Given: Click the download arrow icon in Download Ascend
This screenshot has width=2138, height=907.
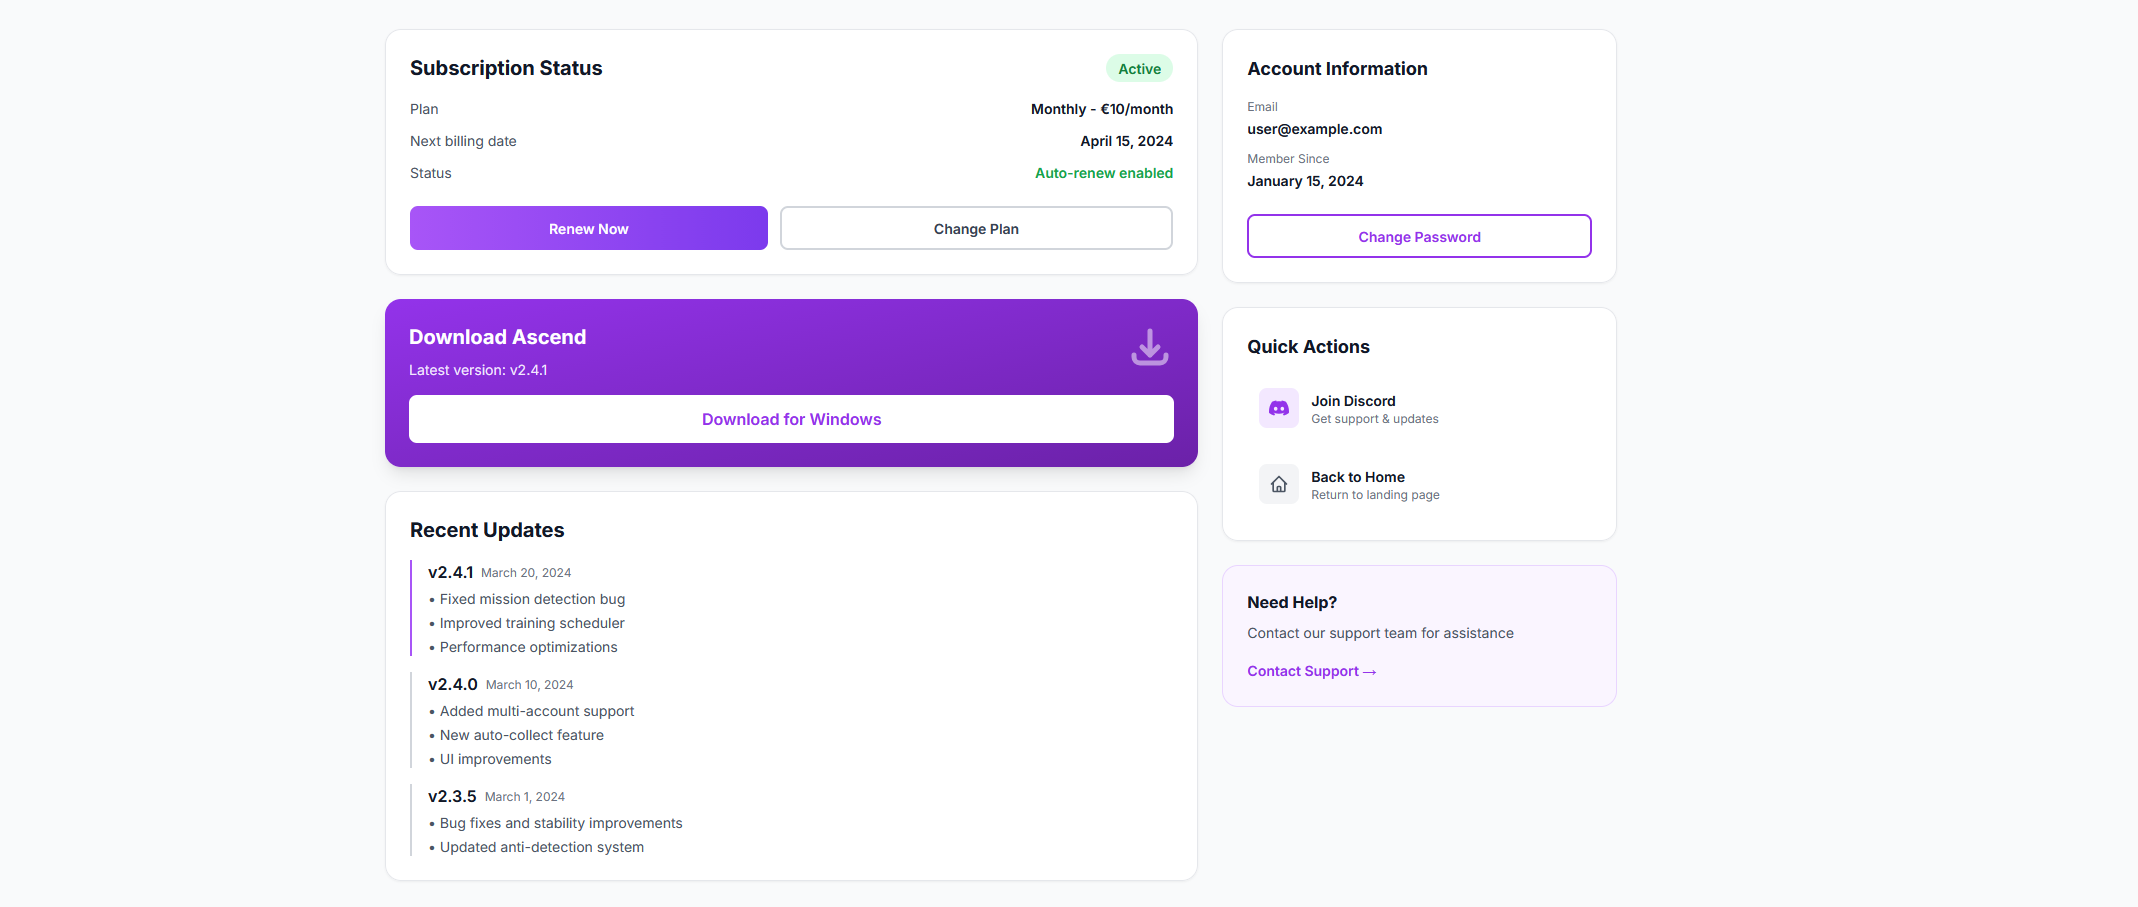Looking at the screenshot, I should tap(1149, 347).
